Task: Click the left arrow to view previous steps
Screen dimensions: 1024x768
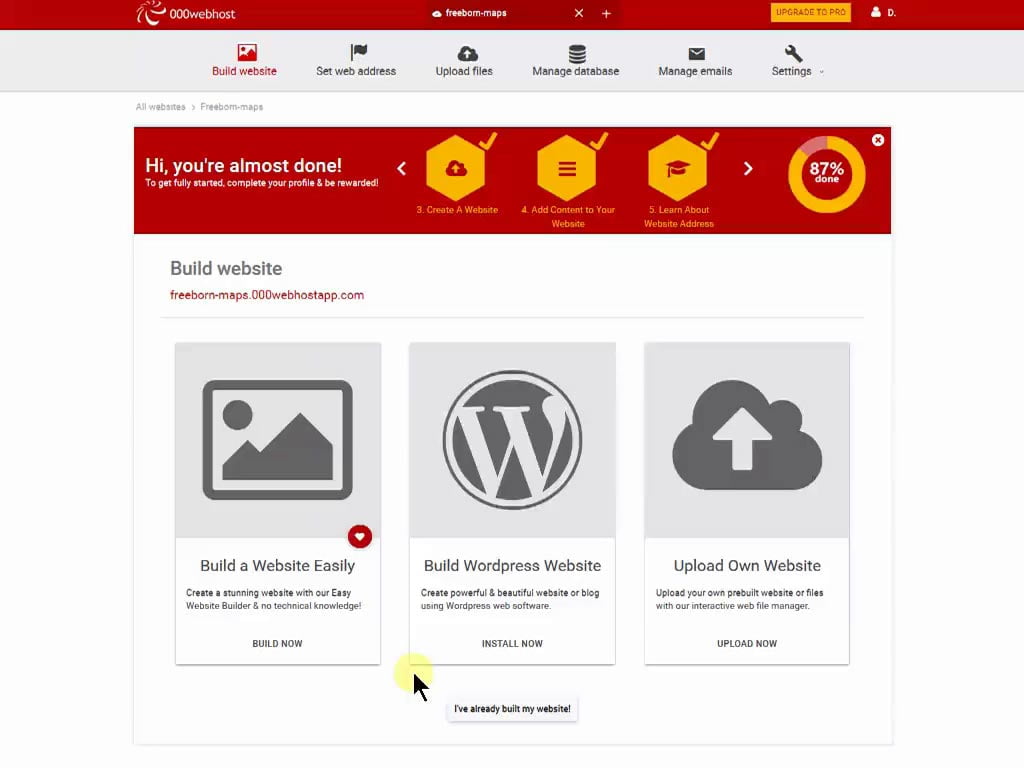Action: click(402, 169)
